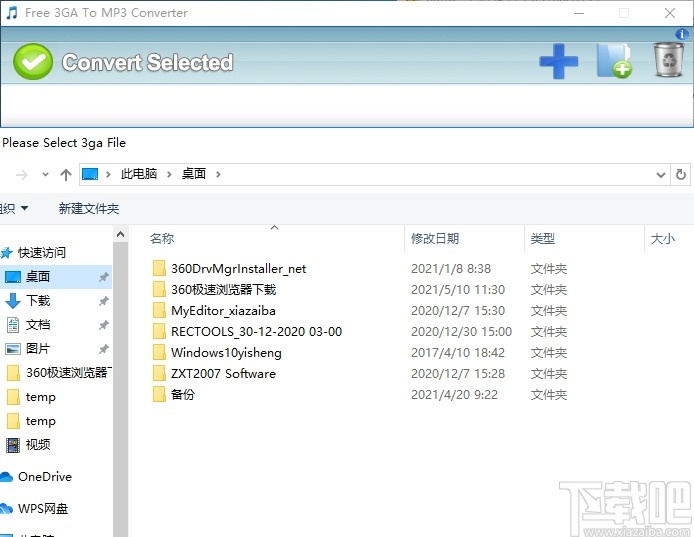This screenshot has height=537, width=694.
Task: Click the forward navigation arrow
Action: (x=22, y=175)
